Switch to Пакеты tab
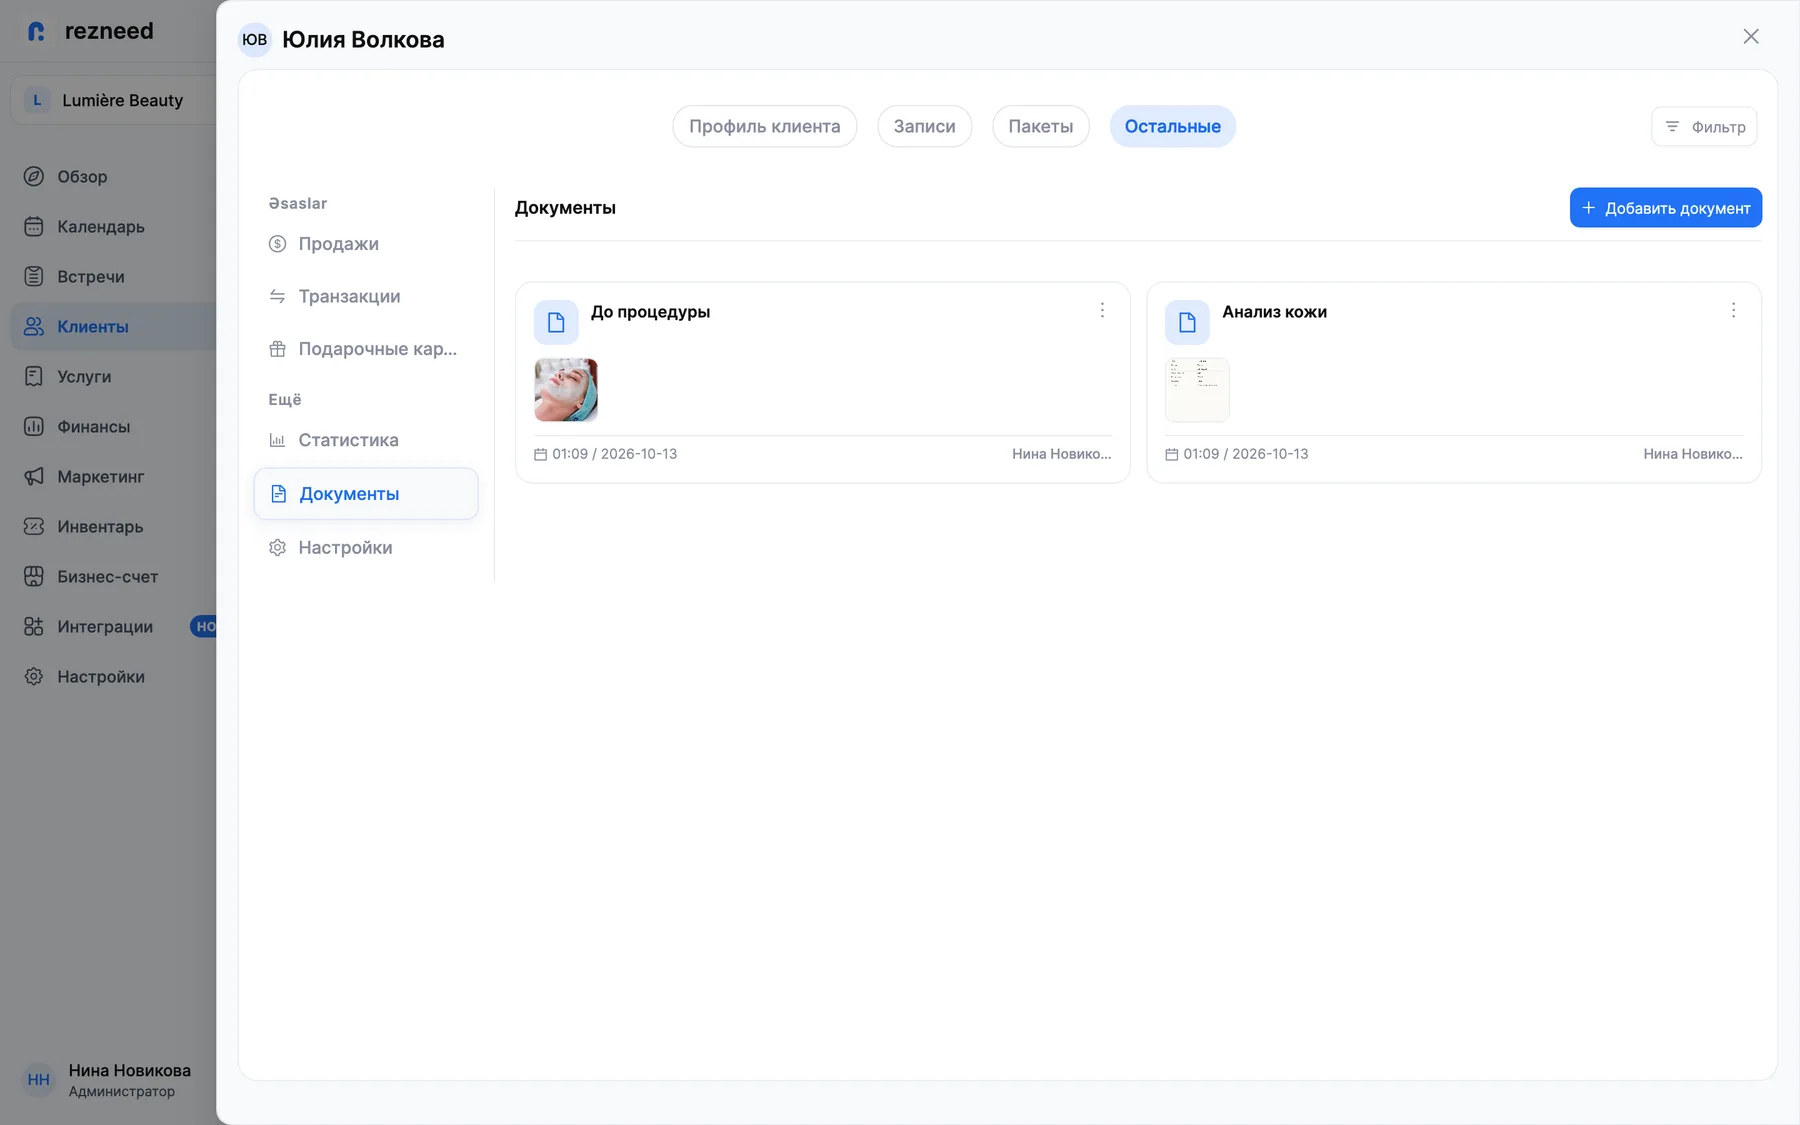 (x=1040, y=126)
